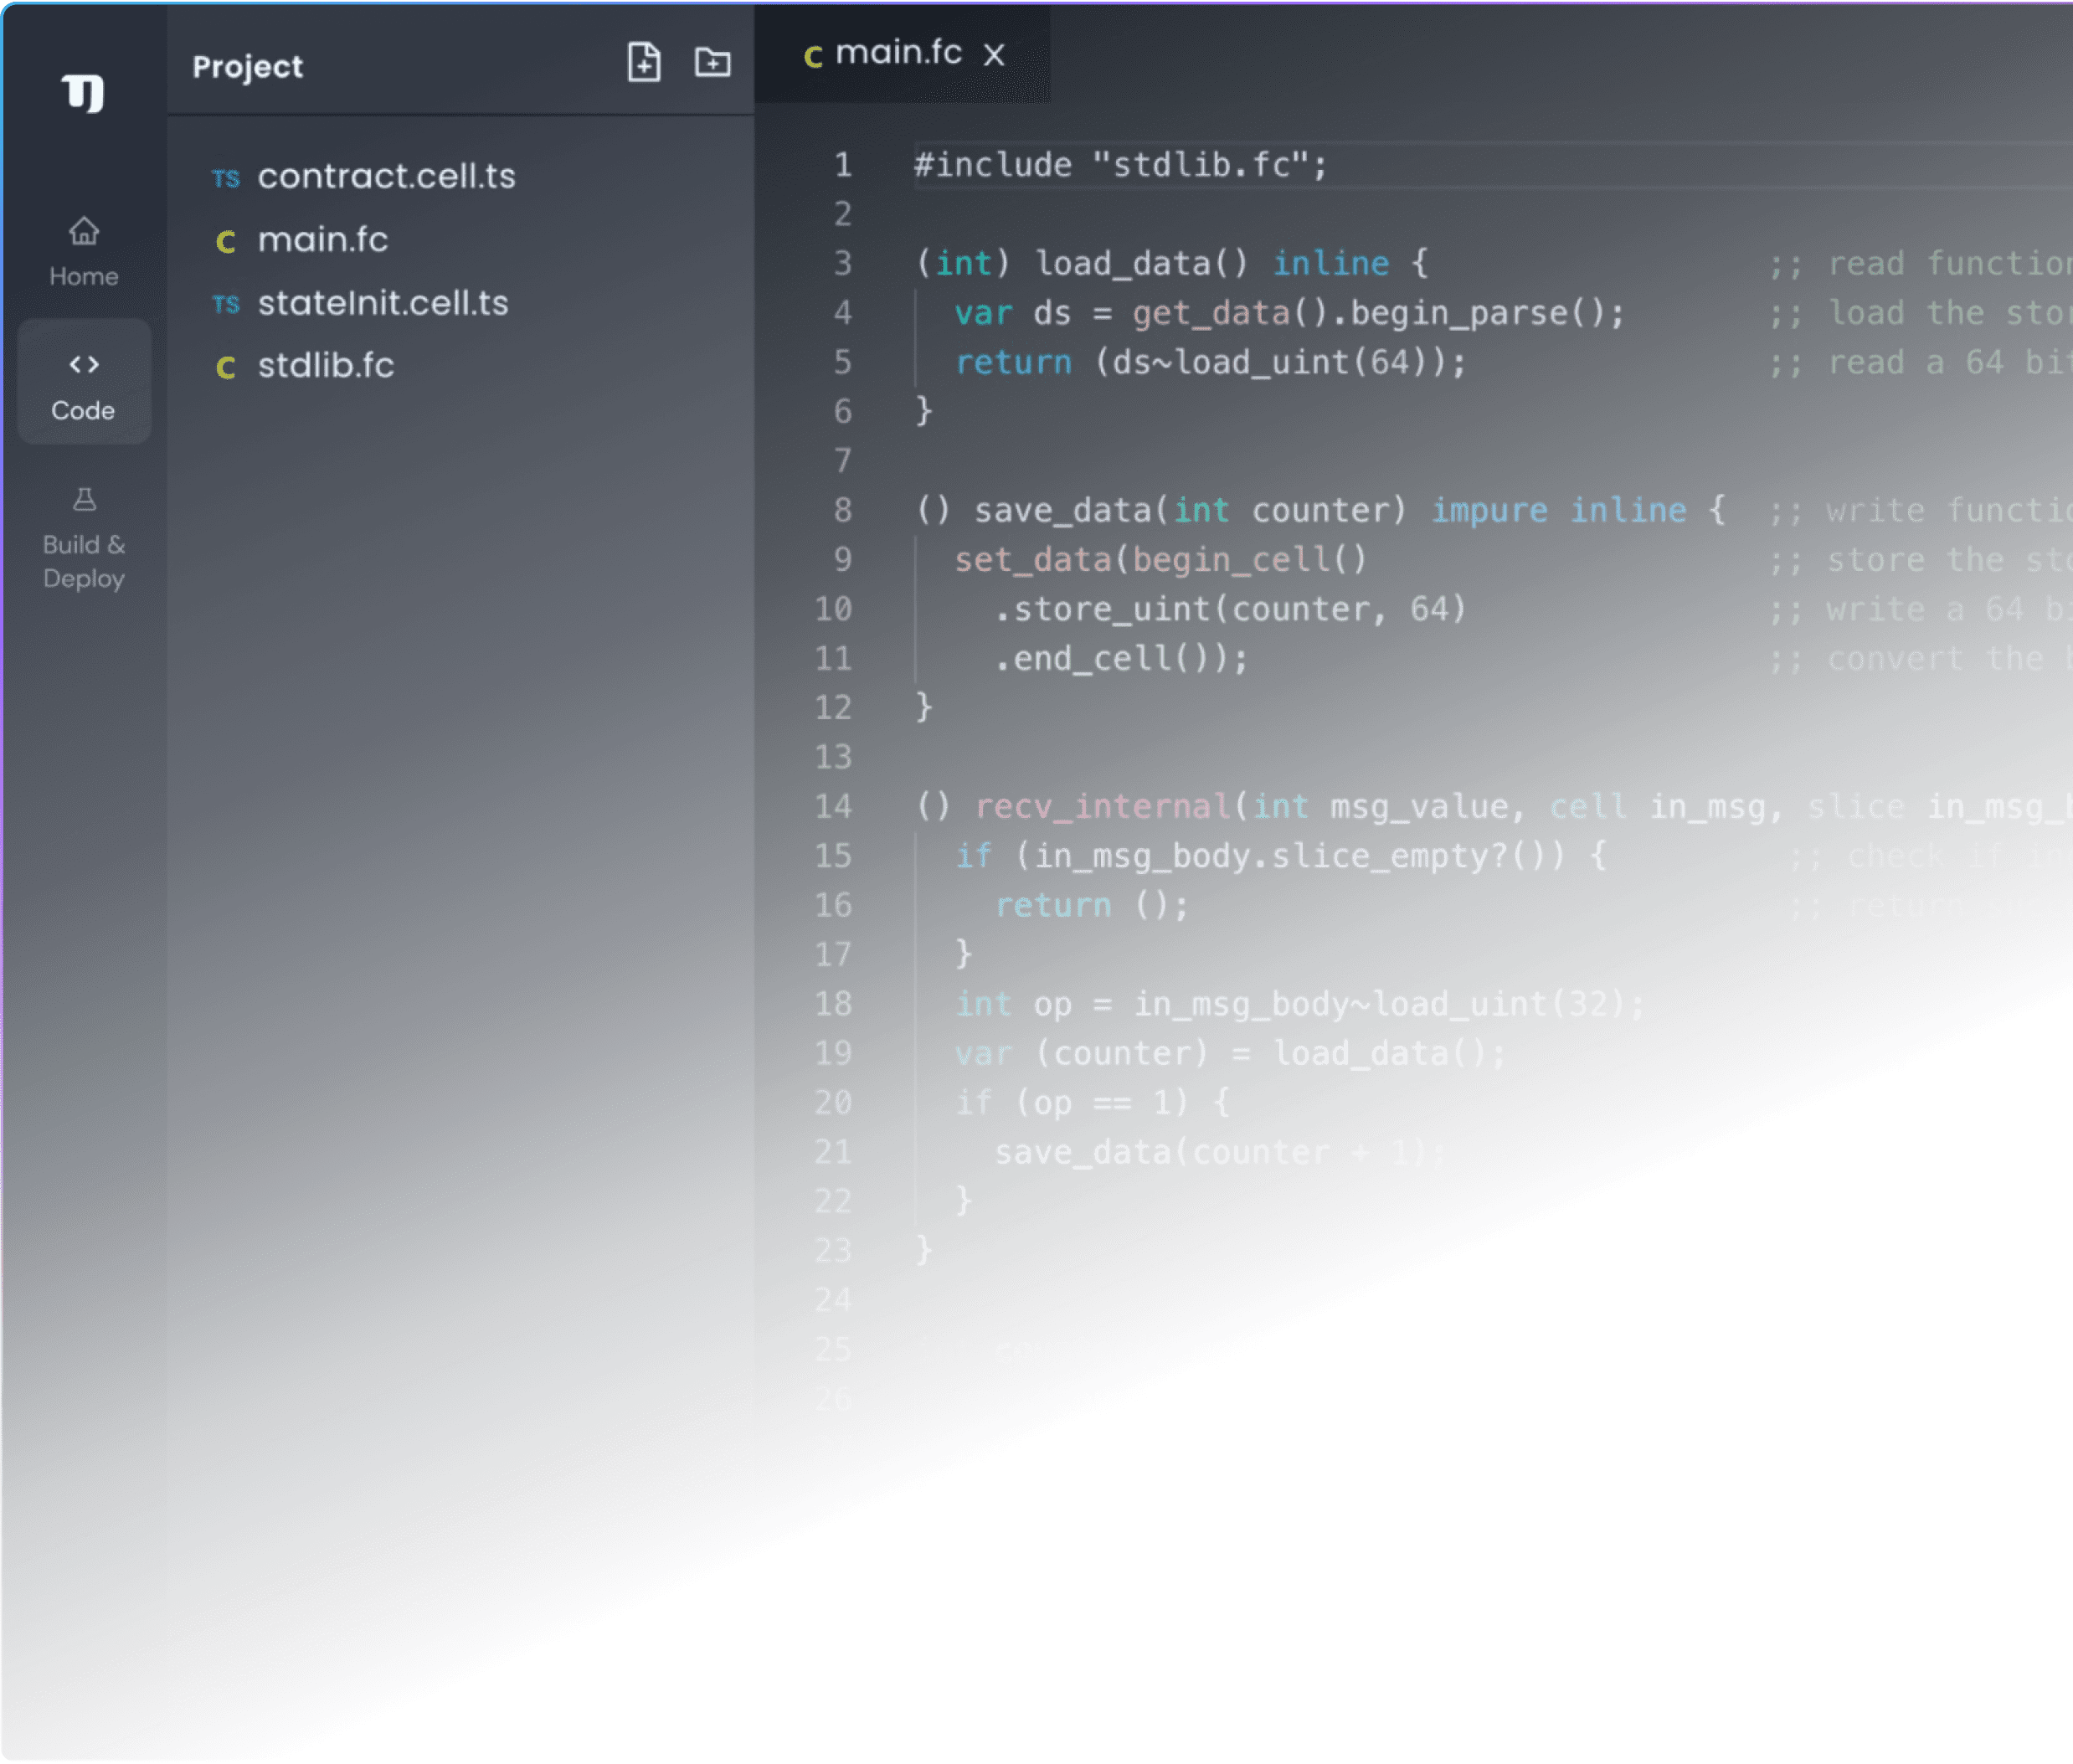Select the main.fc editor tab
This screenshot has height=1764, width=2073.
(897, 52)
